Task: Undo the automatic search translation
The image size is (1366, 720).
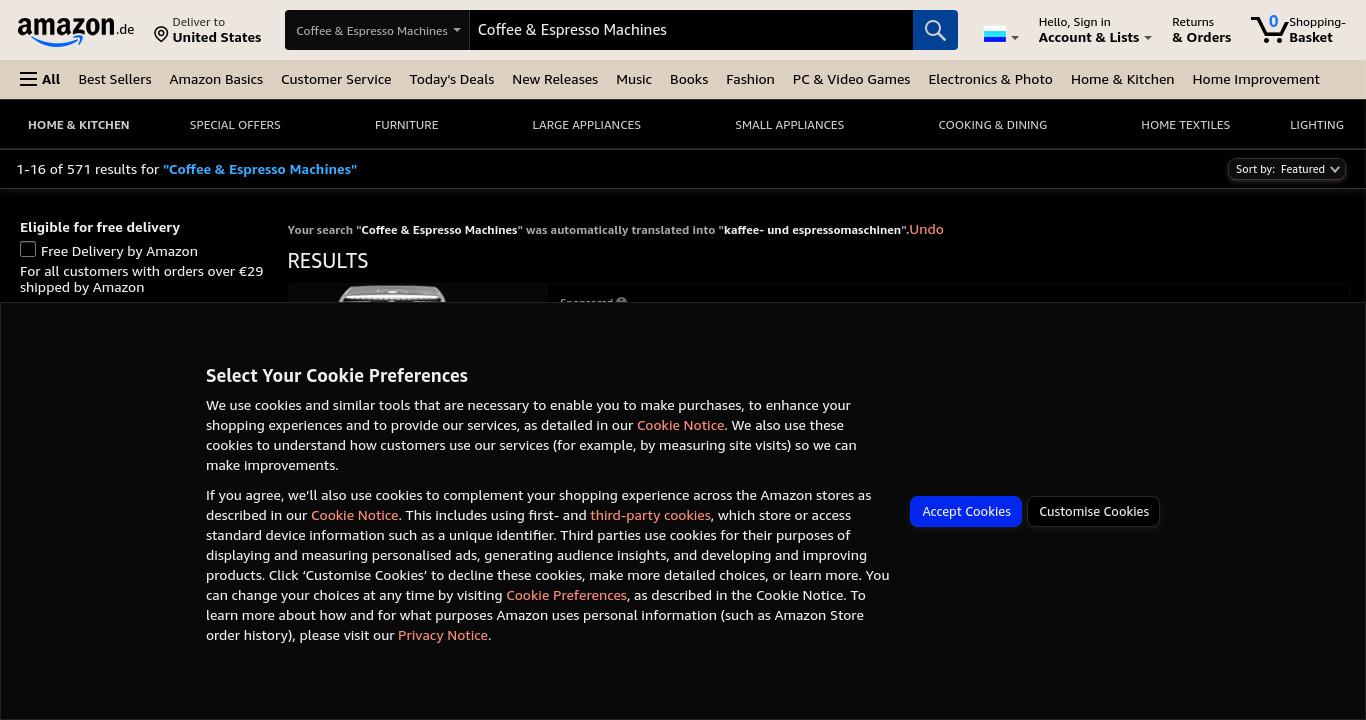Action: pyautogui.click(x=926, y=229)
